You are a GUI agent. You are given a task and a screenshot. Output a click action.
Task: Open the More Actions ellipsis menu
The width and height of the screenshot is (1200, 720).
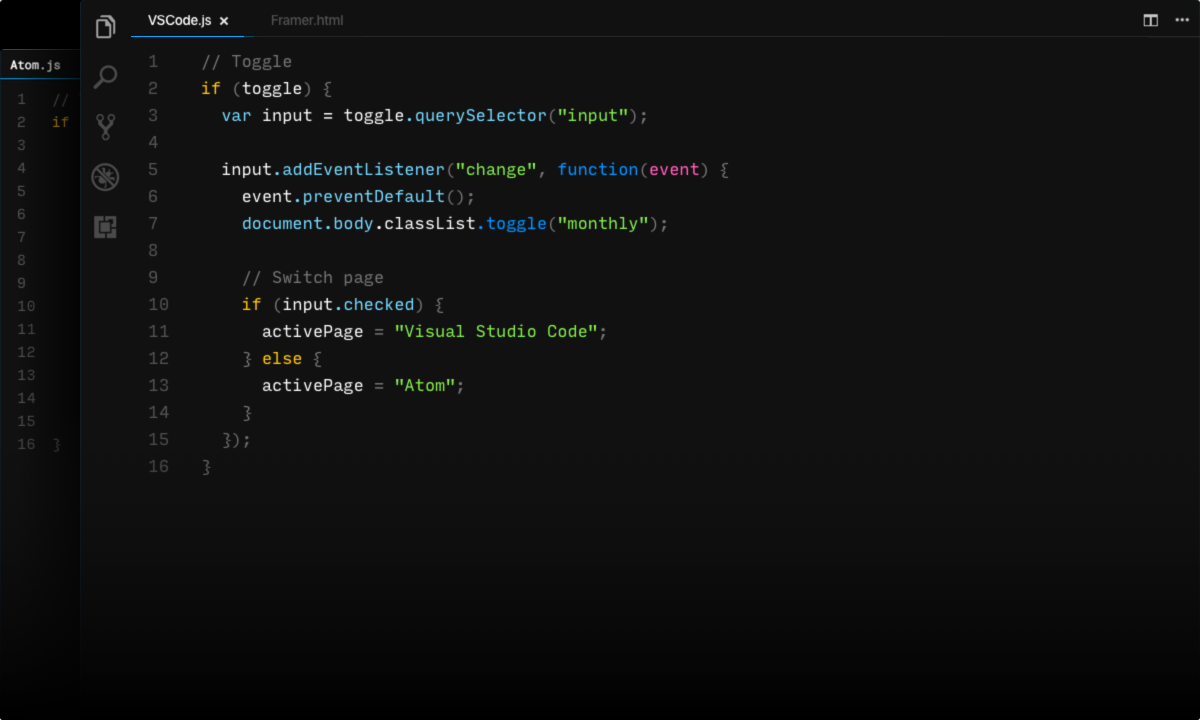click(x=1181, y=20)
